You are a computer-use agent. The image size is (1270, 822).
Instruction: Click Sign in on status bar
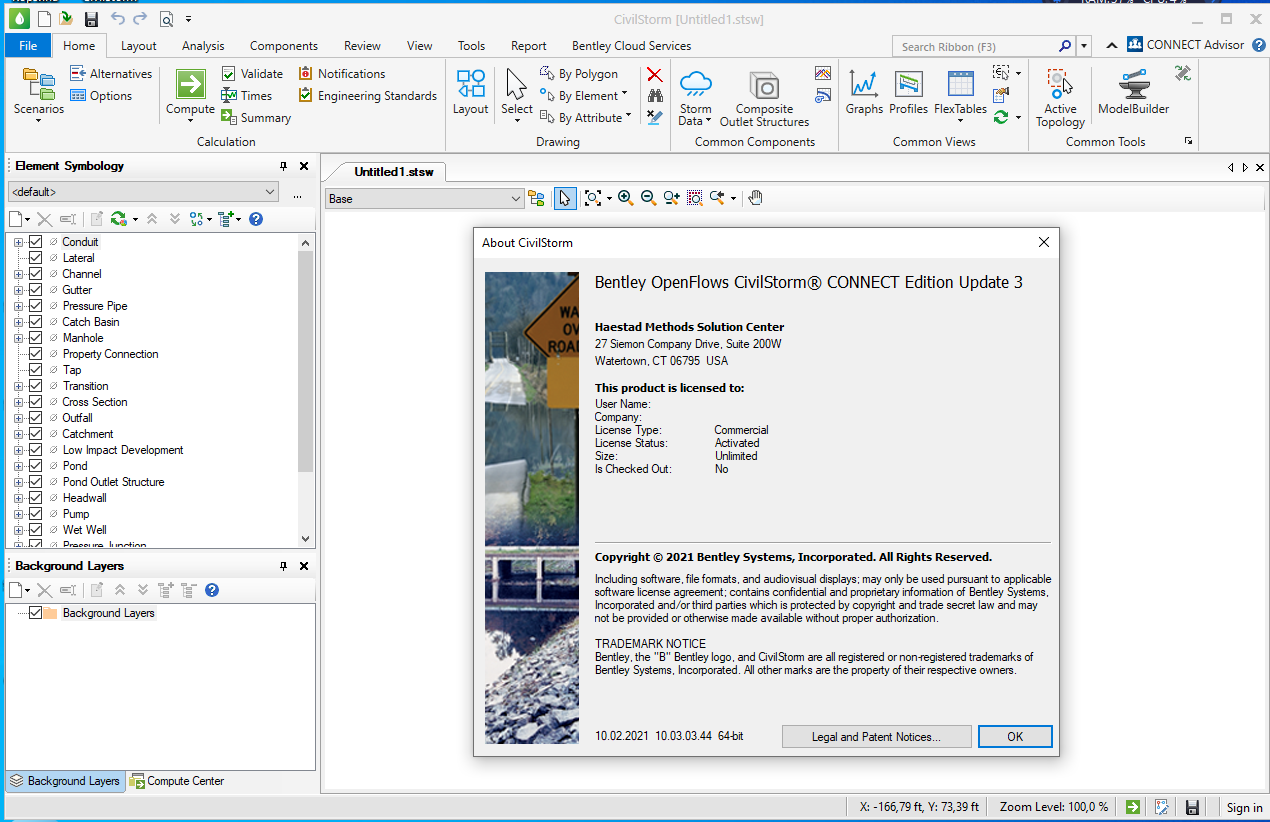[x=1244, y=807]
